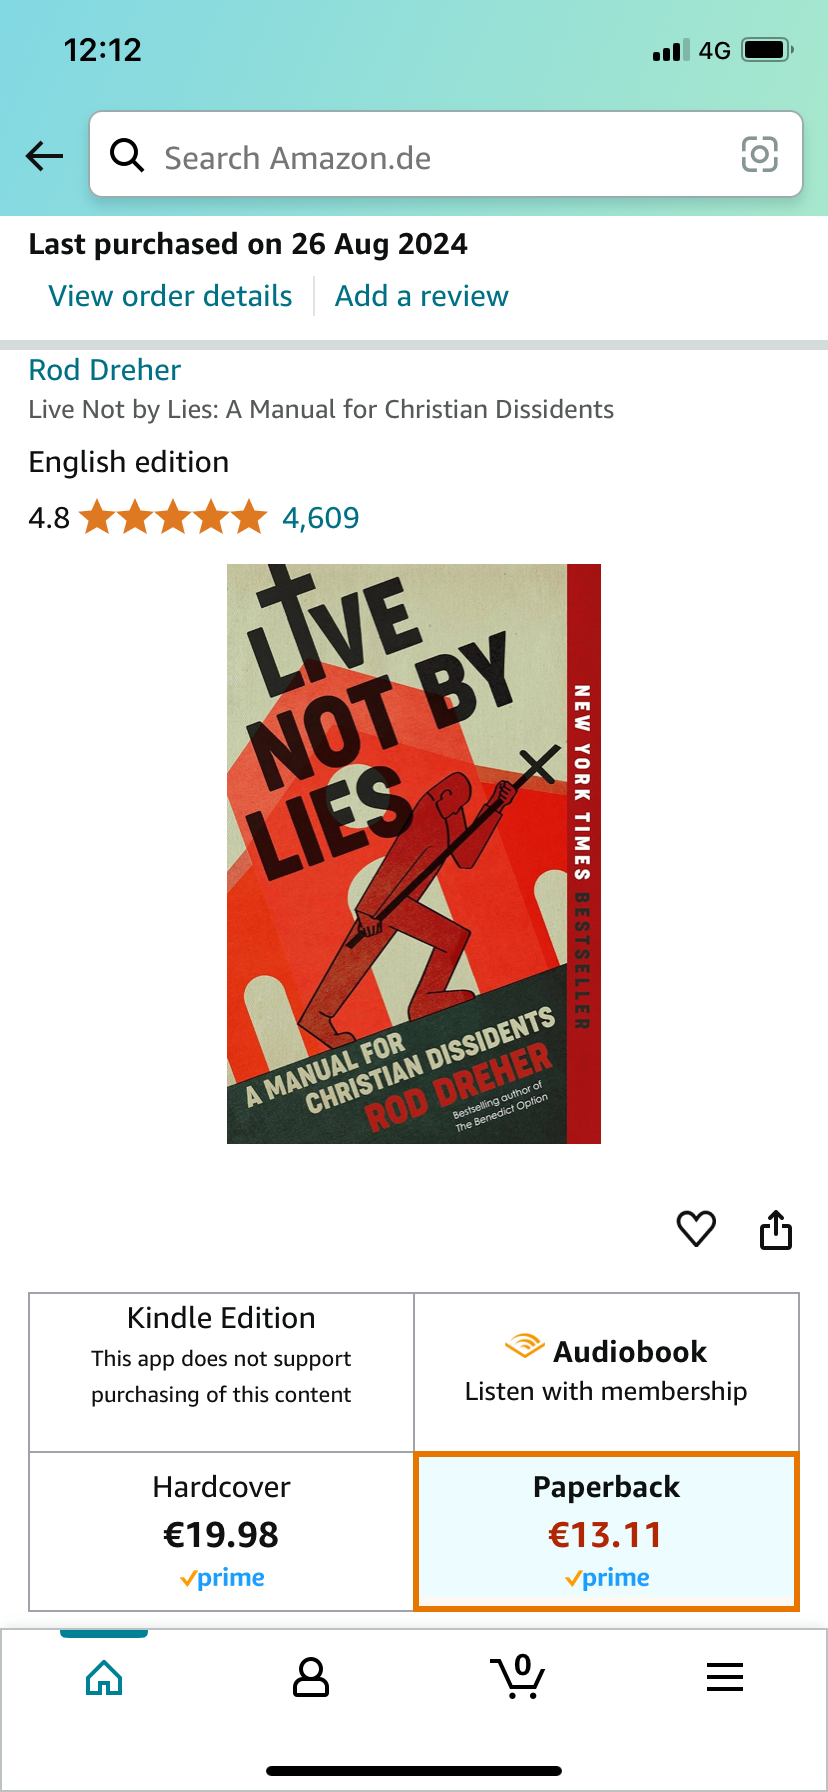Tap the five-star rating stars
Image resolution: width=828 pixels, height=1792 pixels.
[173, 518]
